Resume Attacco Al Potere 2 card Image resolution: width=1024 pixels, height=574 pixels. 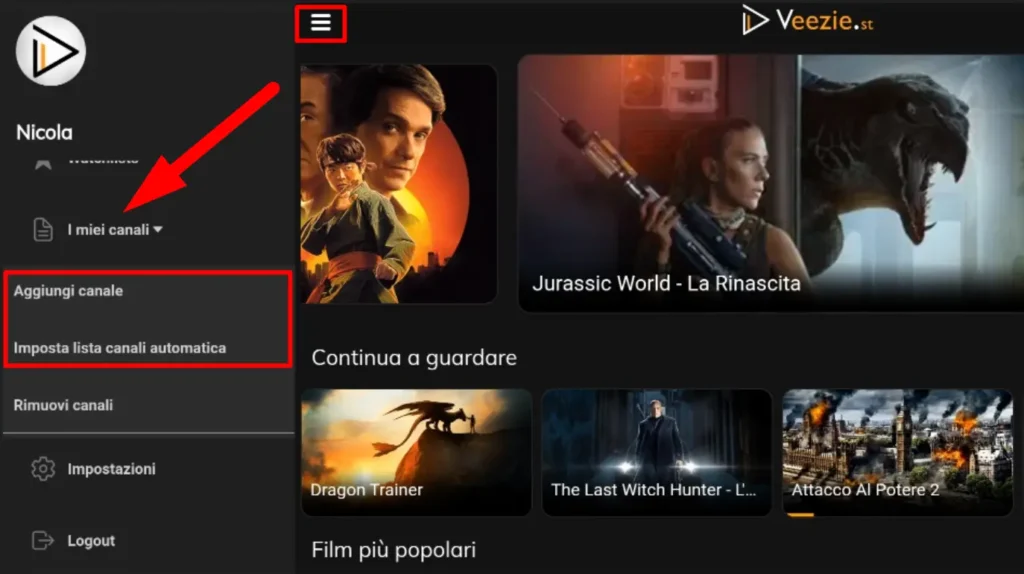coord(897,452)
